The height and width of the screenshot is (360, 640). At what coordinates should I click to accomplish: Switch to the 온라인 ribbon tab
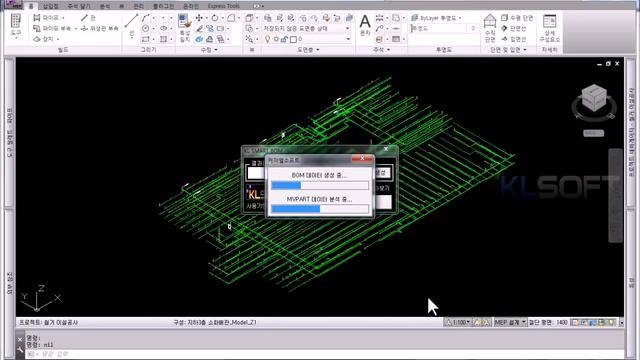[191, 6]
